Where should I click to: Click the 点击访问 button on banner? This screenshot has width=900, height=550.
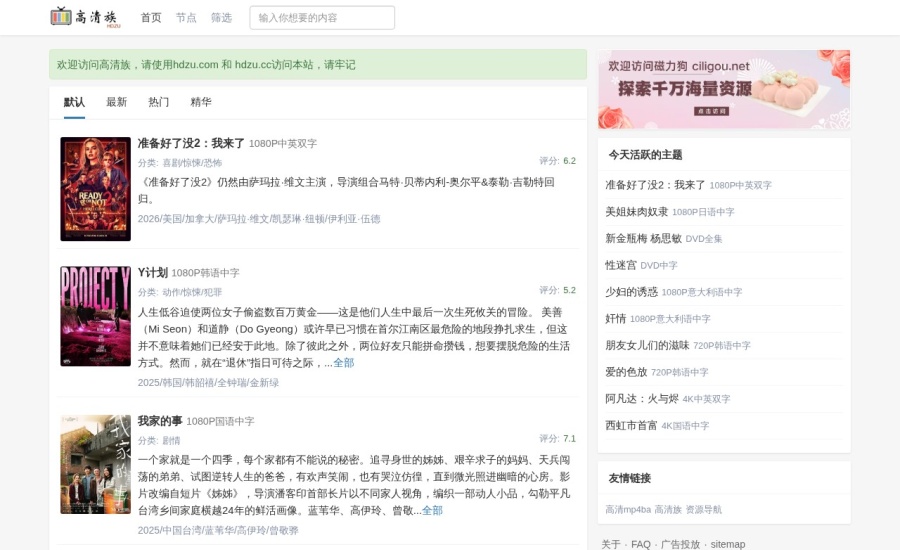[x=712, y=111]
